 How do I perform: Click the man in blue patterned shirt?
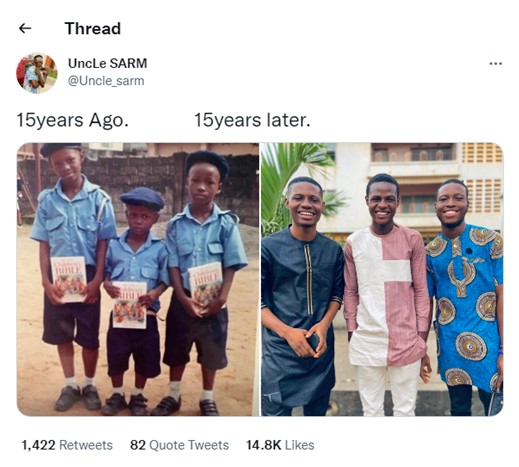465,293
